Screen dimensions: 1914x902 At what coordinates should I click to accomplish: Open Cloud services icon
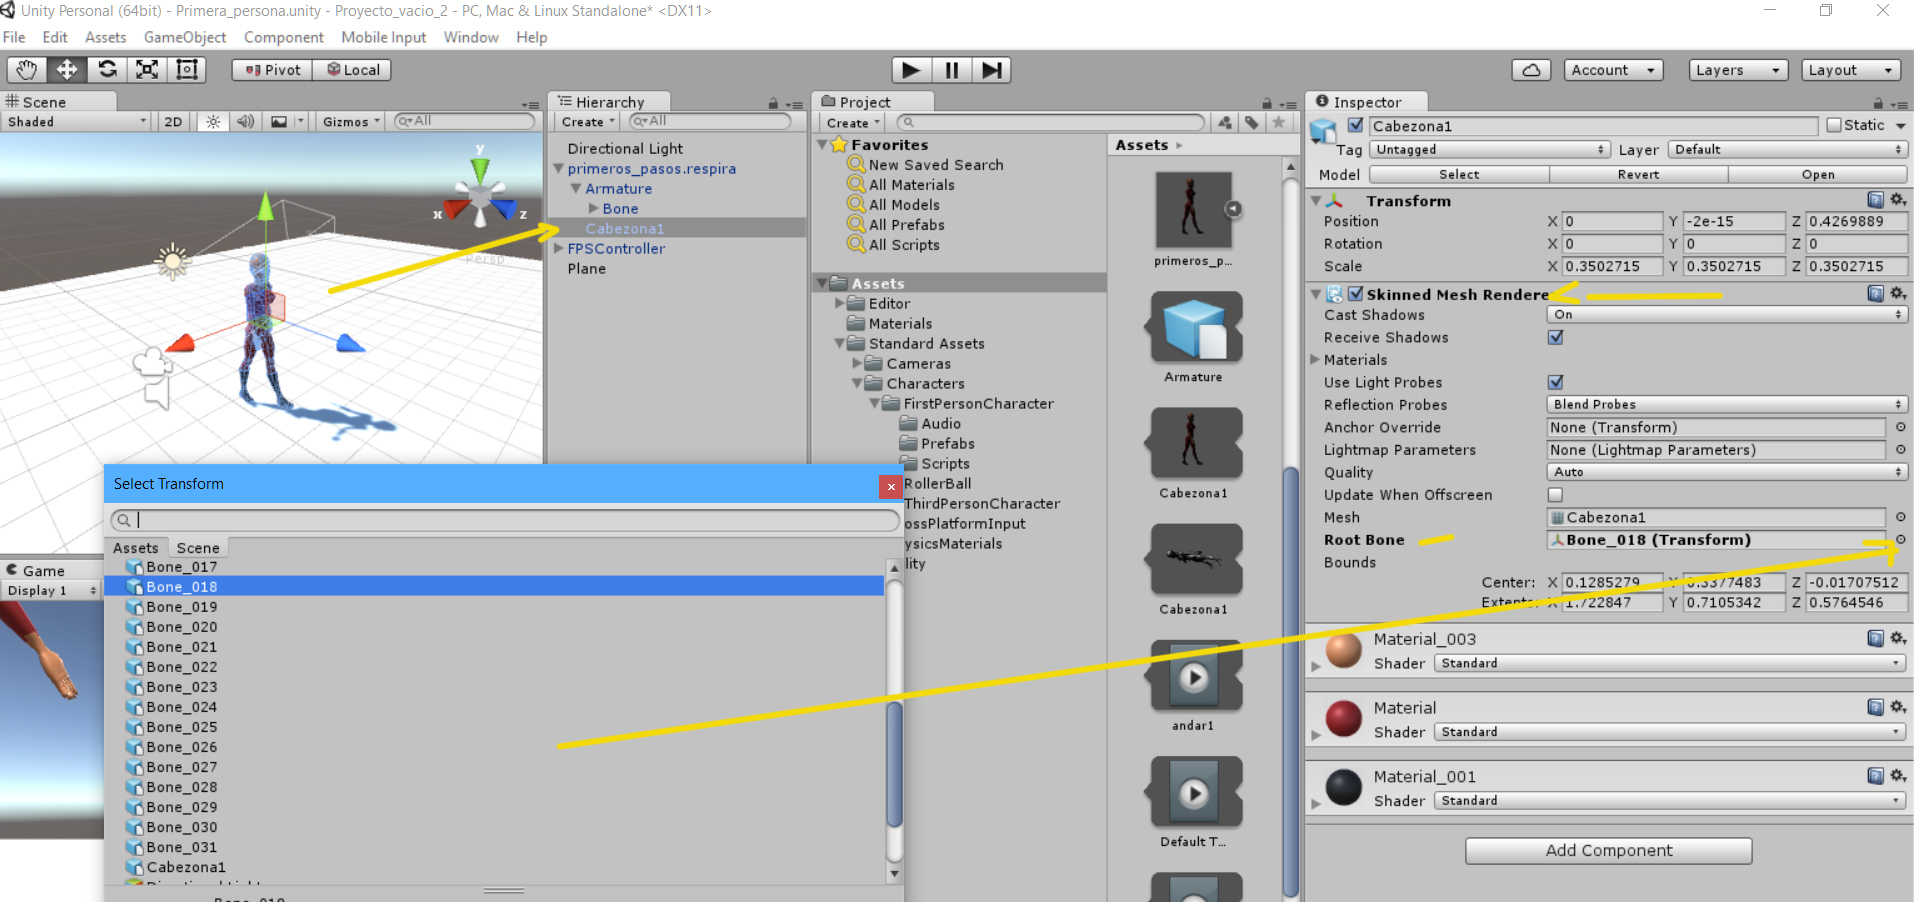coord(1531,70)
